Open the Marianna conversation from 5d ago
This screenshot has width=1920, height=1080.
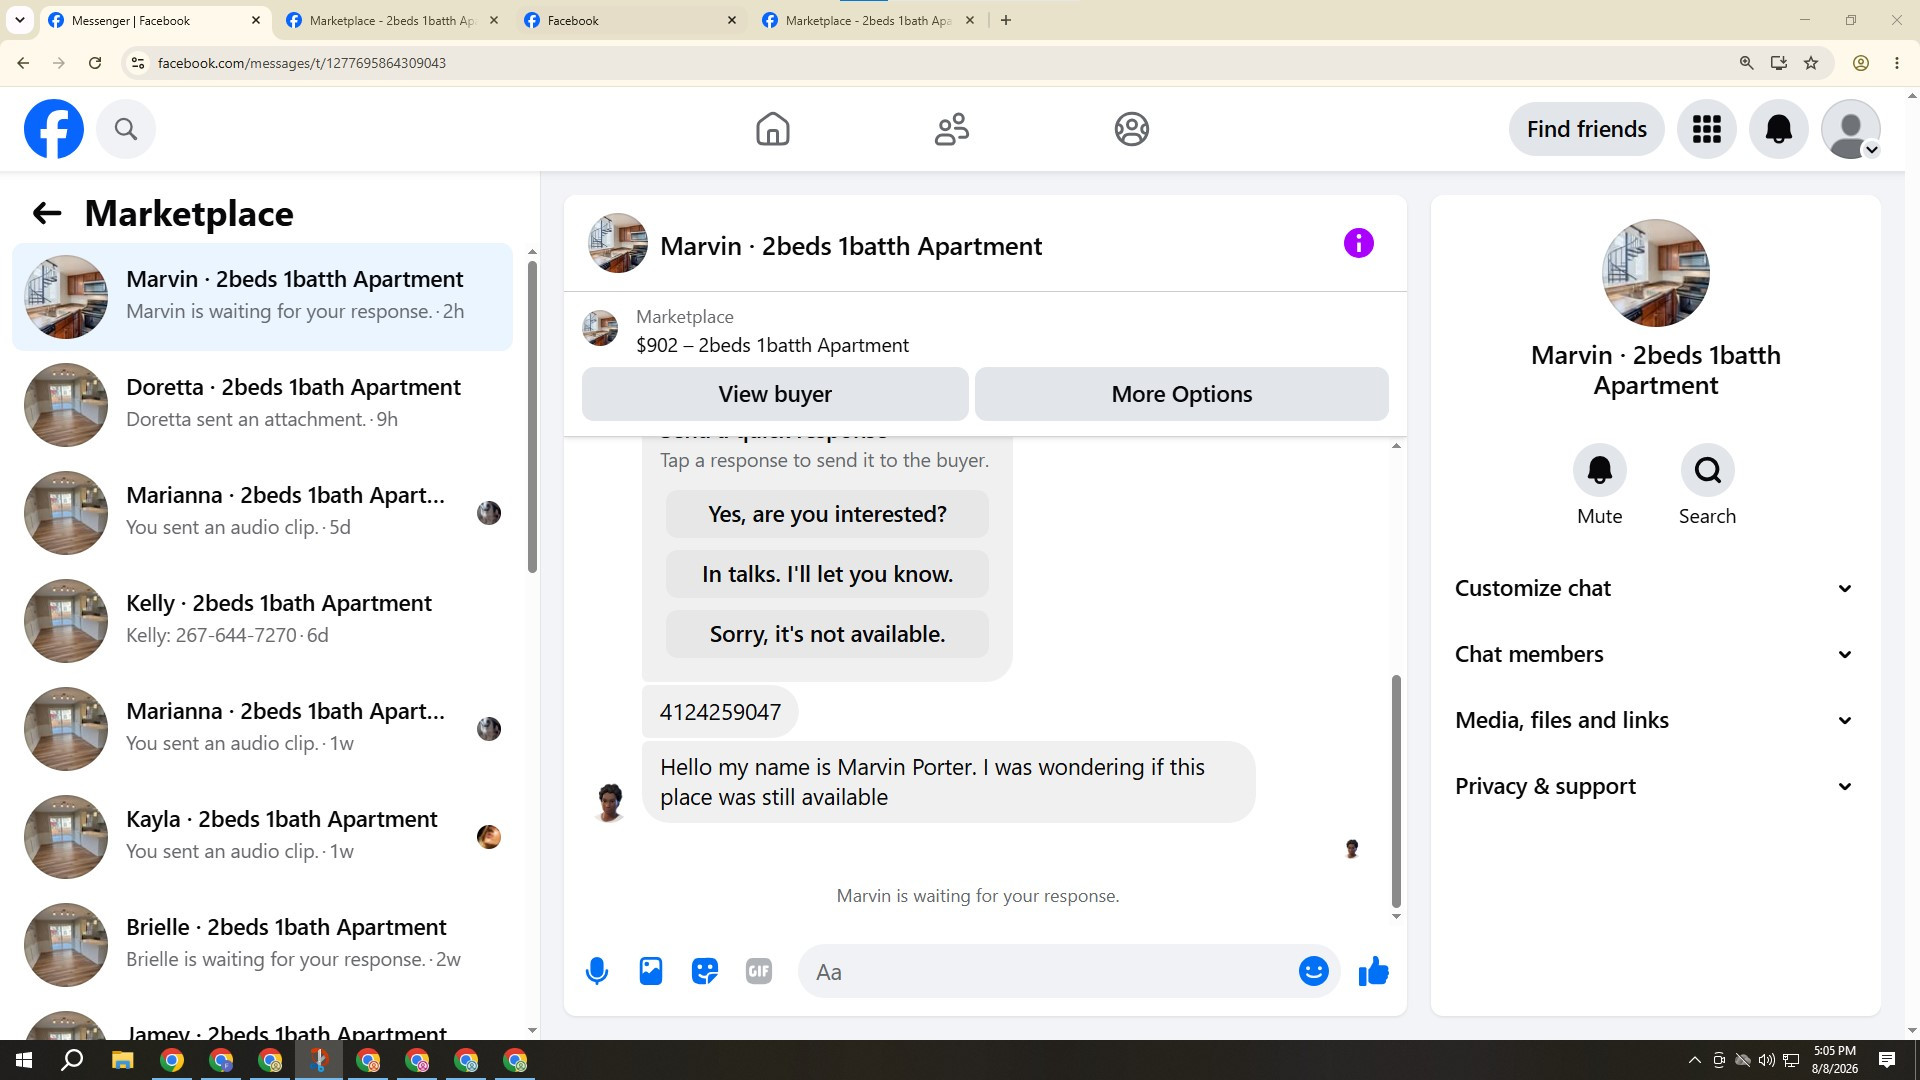coord(262,512)
